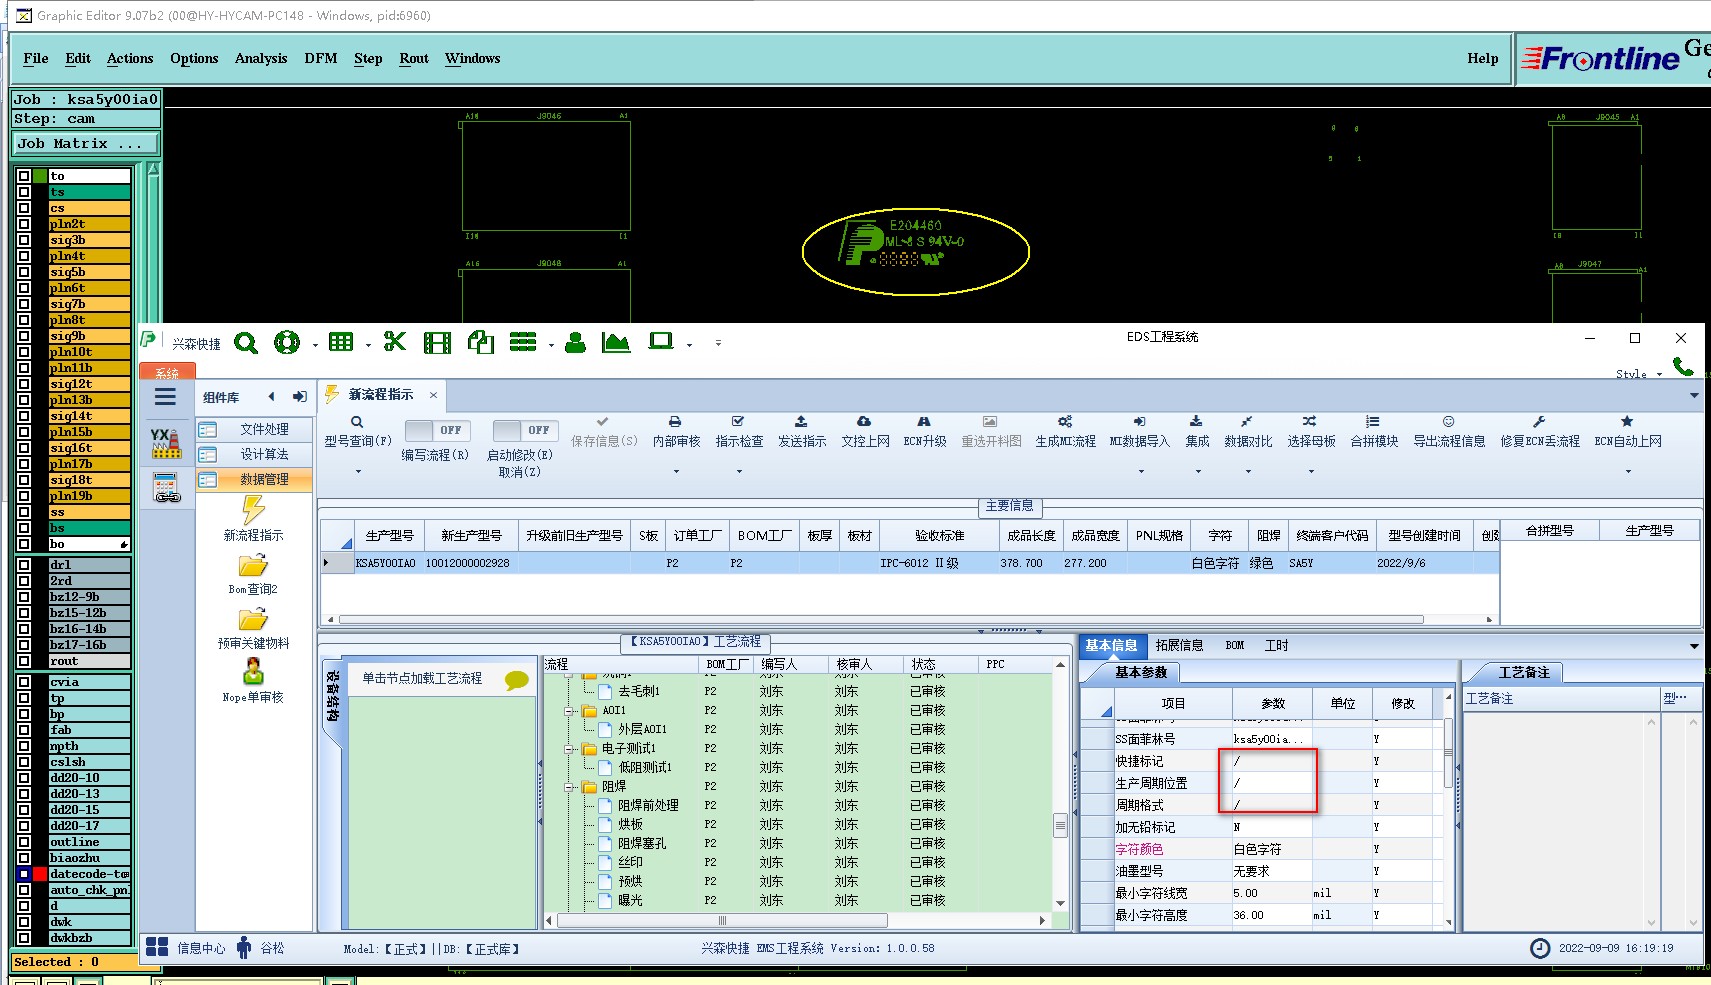Collapse AOI1 tree node
Viewport: 1711px width, 985px height.
coord(568,711)
